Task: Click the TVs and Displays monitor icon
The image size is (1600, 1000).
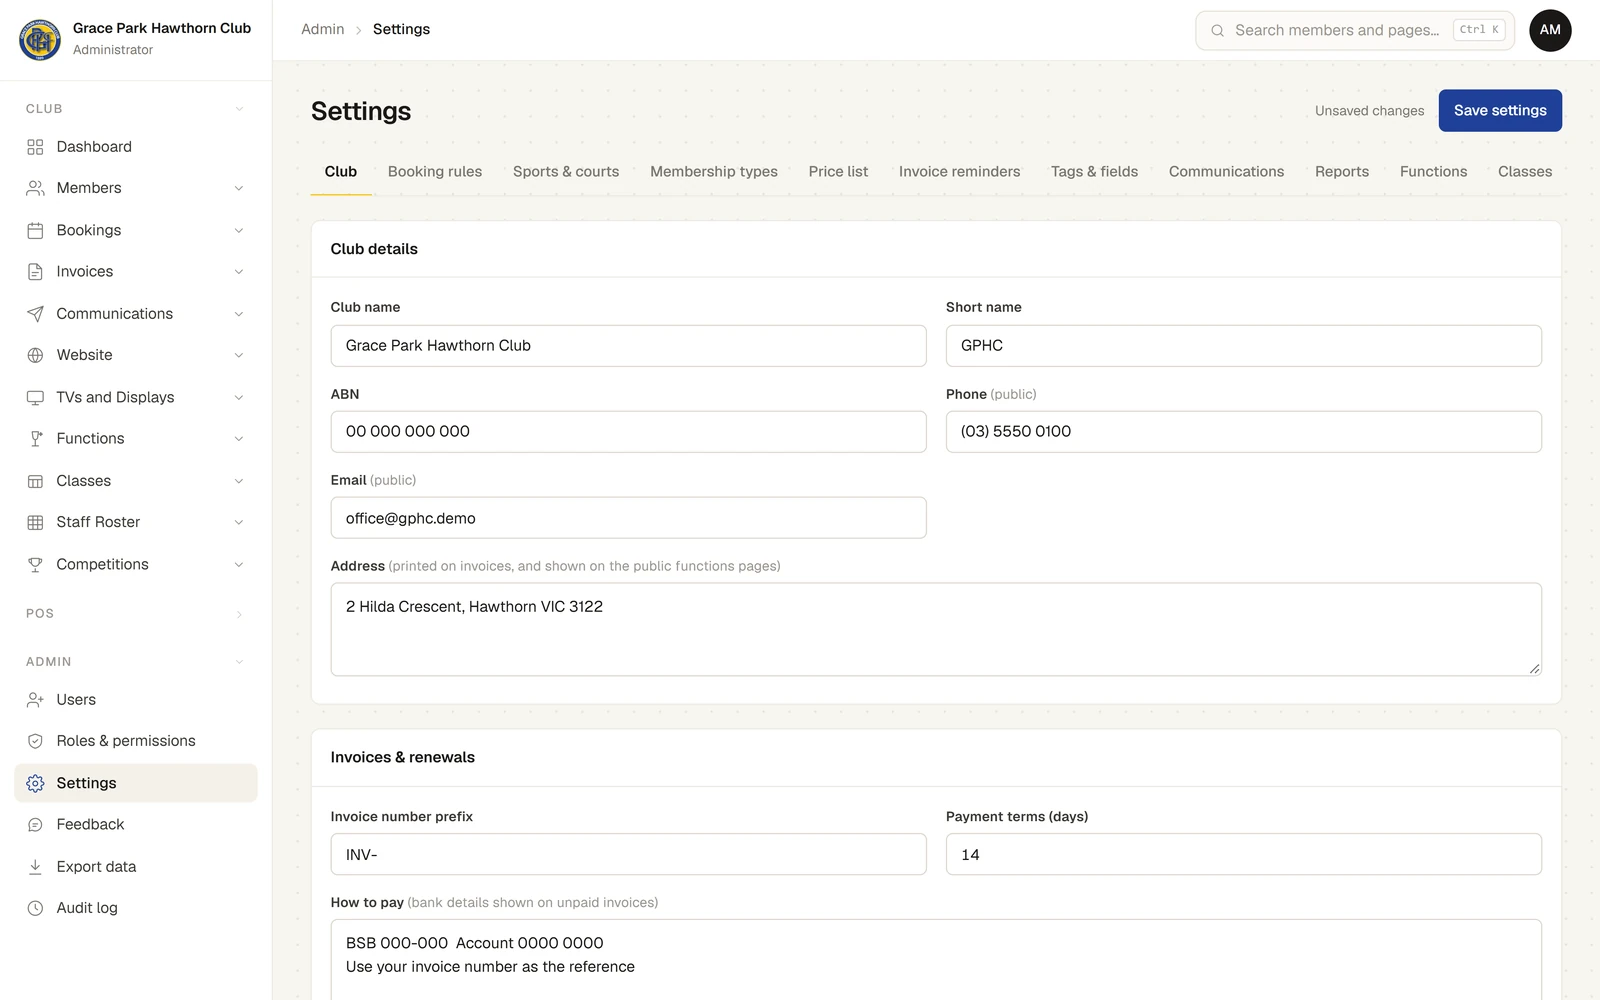Action: pos(35,397)
